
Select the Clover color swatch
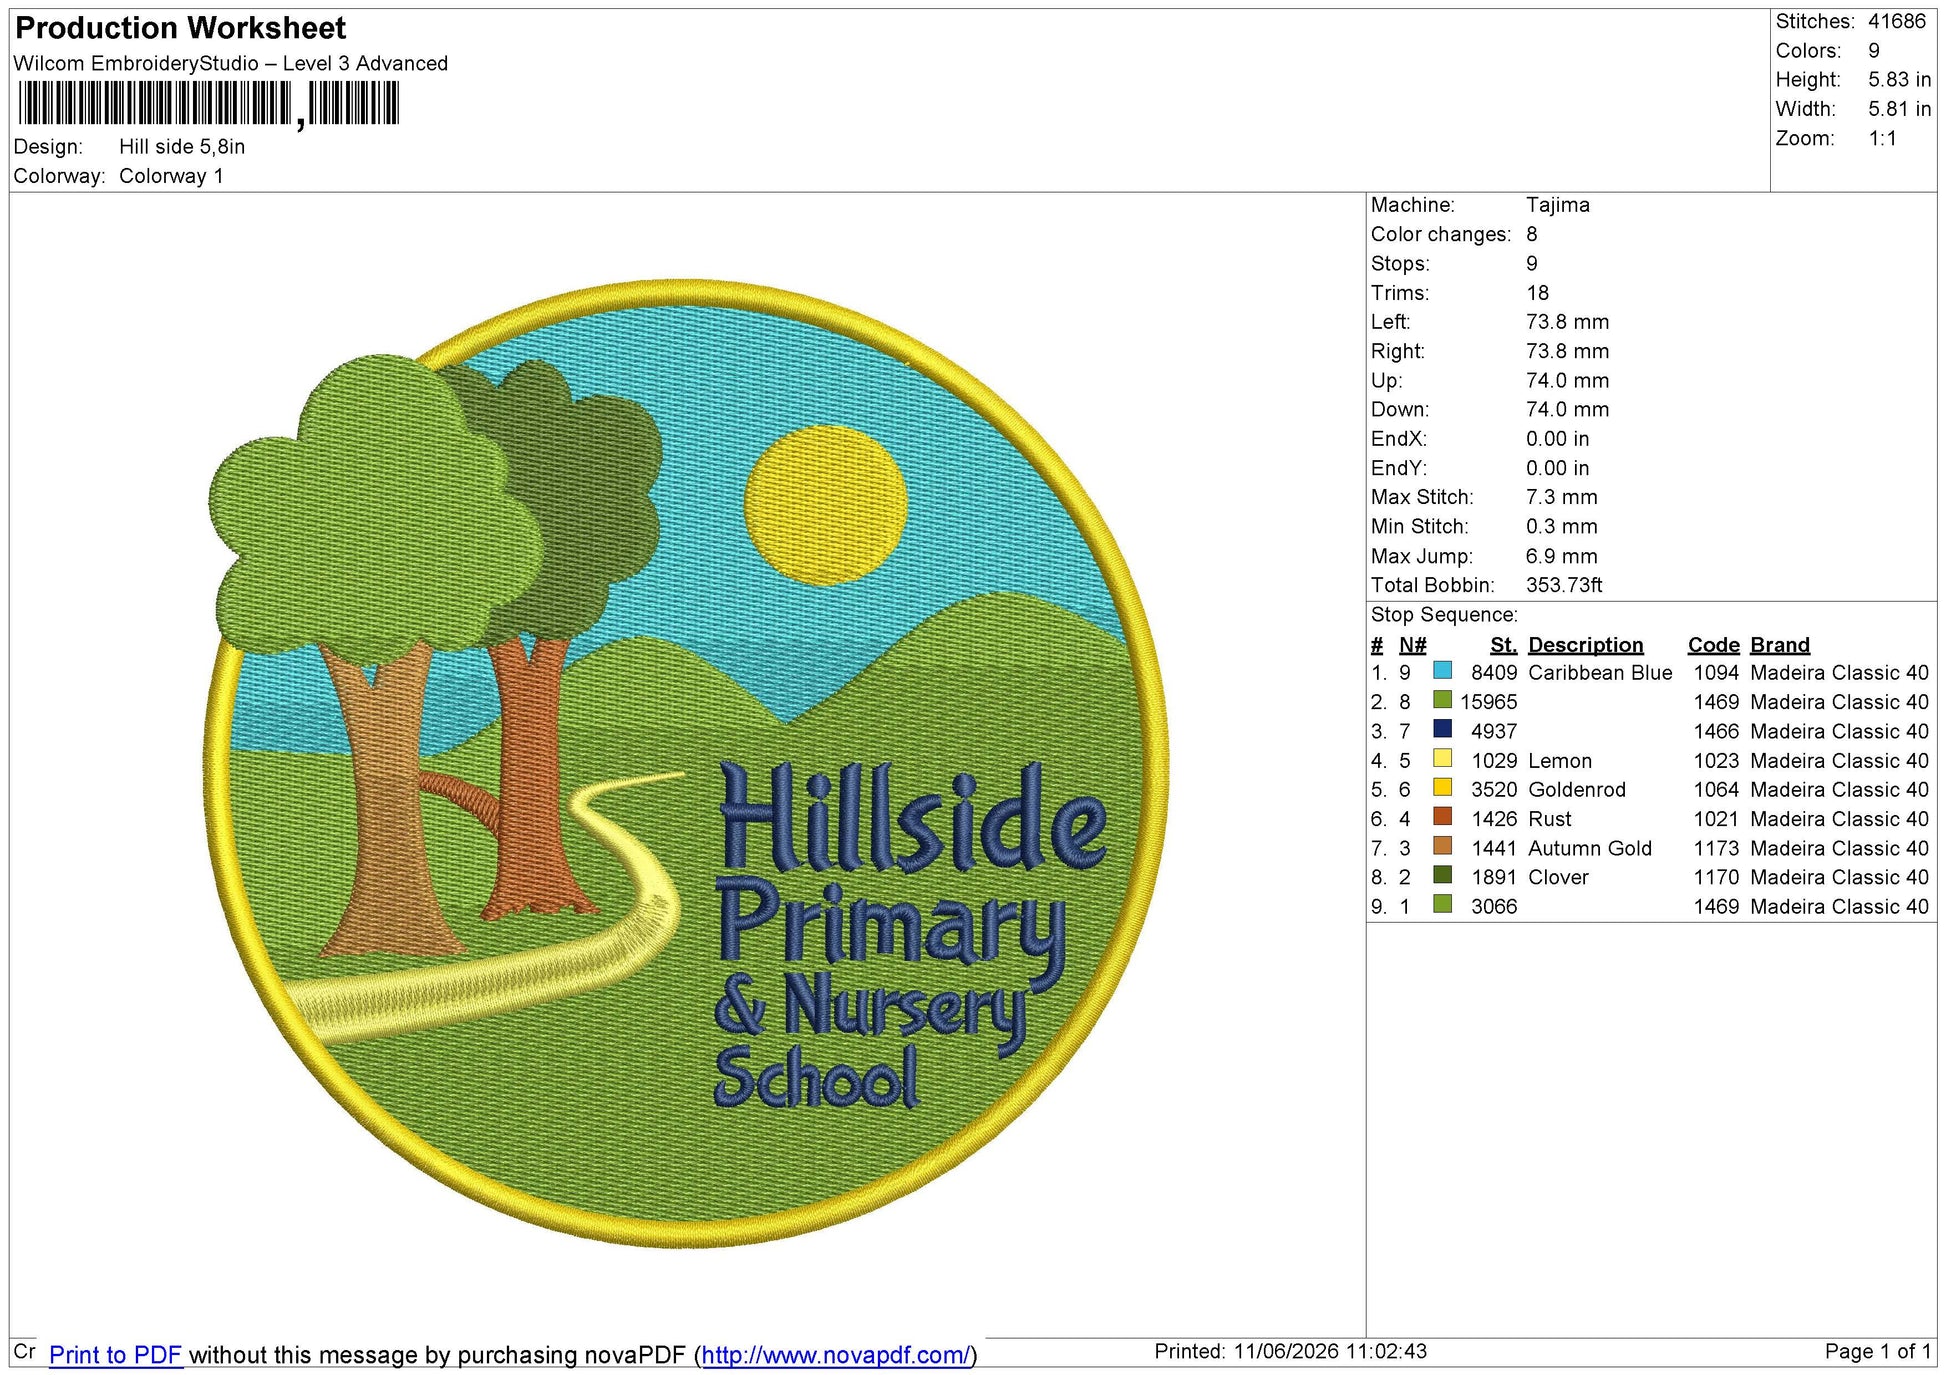point(1442,874)
